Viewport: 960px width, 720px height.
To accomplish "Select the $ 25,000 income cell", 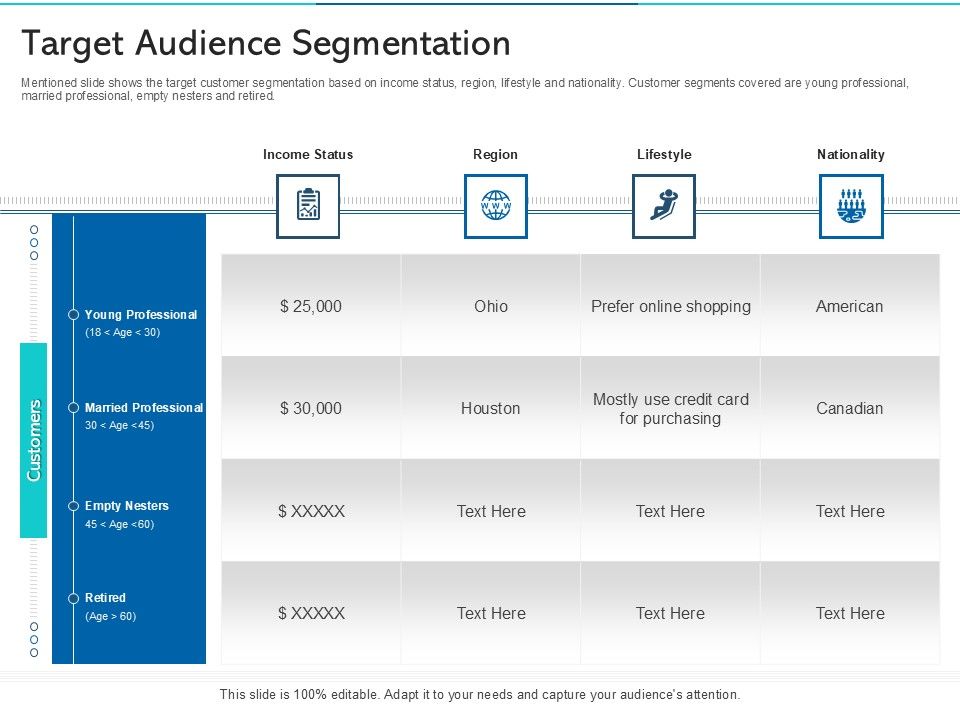I will tap(311, 306).
